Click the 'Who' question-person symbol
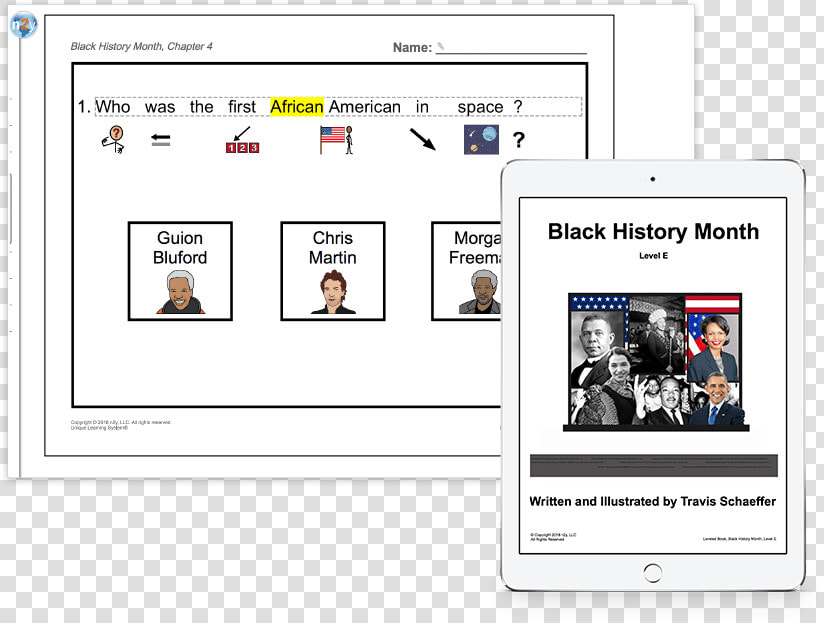This screenshot has height=623, width=824. click(x=114, y=140)
